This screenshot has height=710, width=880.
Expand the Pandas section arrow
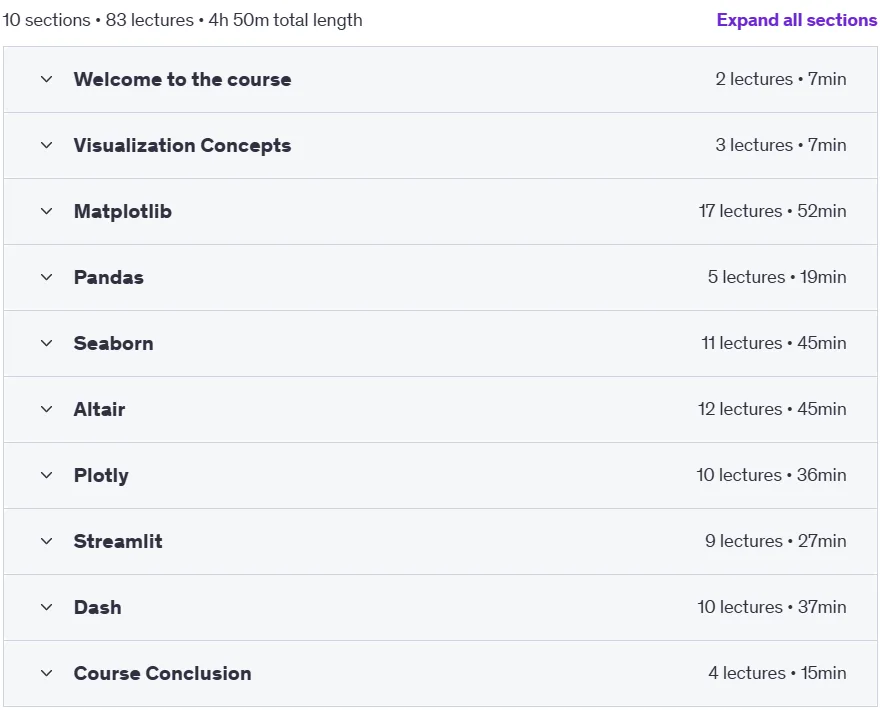tap(47, 277)
